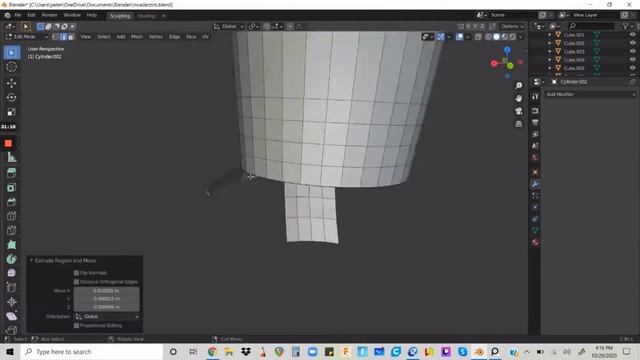The width and height of the screenshot is (640, 360).
Task: Select the Rotate tool
Action: 11,98
